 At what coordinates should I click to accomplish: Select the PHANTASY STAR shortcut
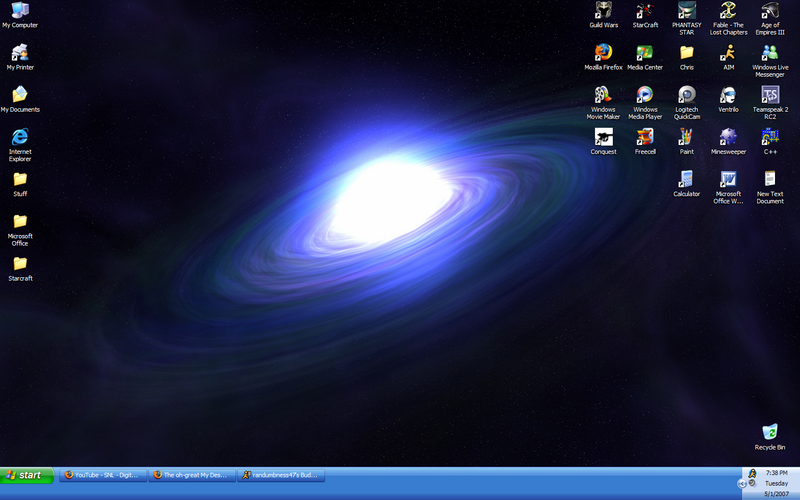point(687,18)
